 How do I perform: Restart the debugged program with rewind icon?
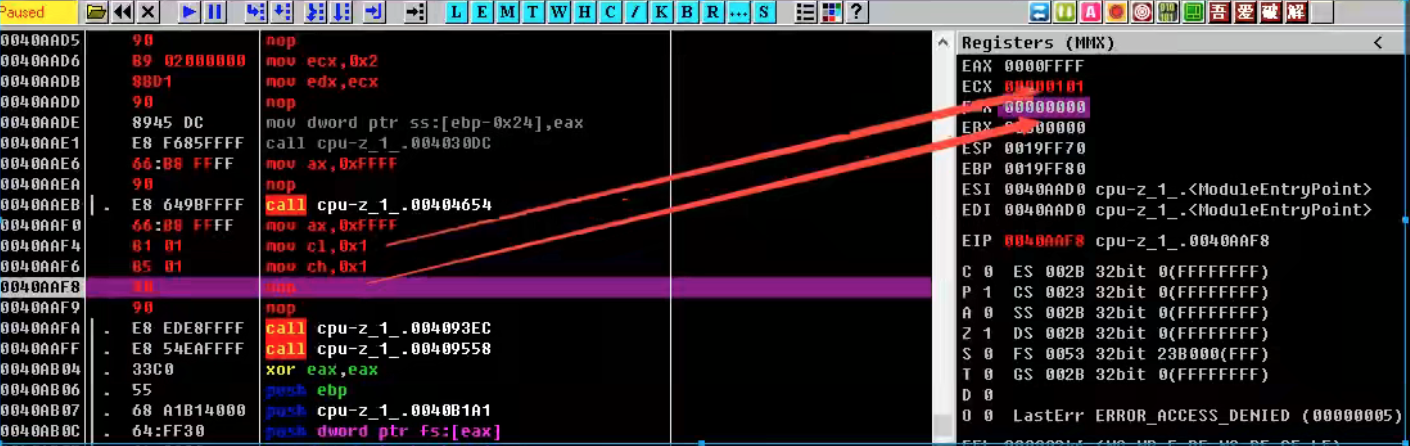(122, 13)
